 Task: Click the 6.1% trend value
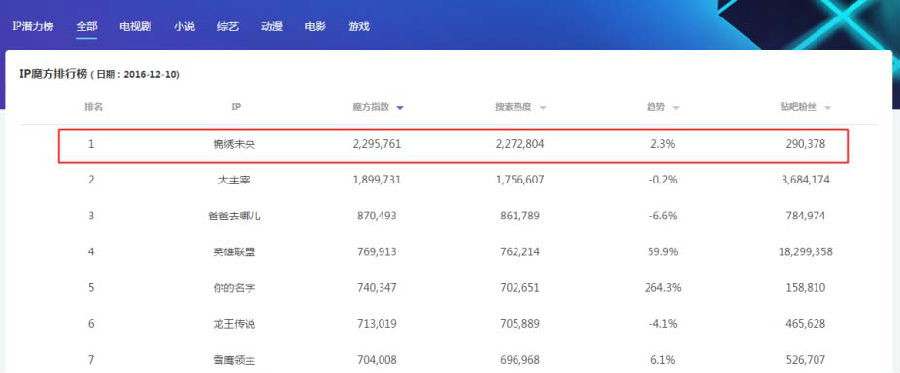click(x=662, y=360)
